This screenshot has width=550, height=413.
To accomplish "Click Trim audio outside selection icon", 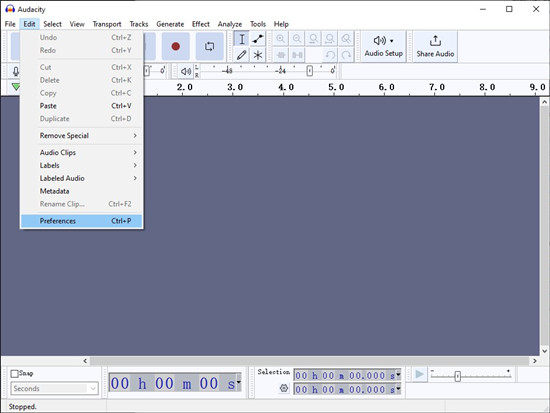I will (x=281, y=55).
